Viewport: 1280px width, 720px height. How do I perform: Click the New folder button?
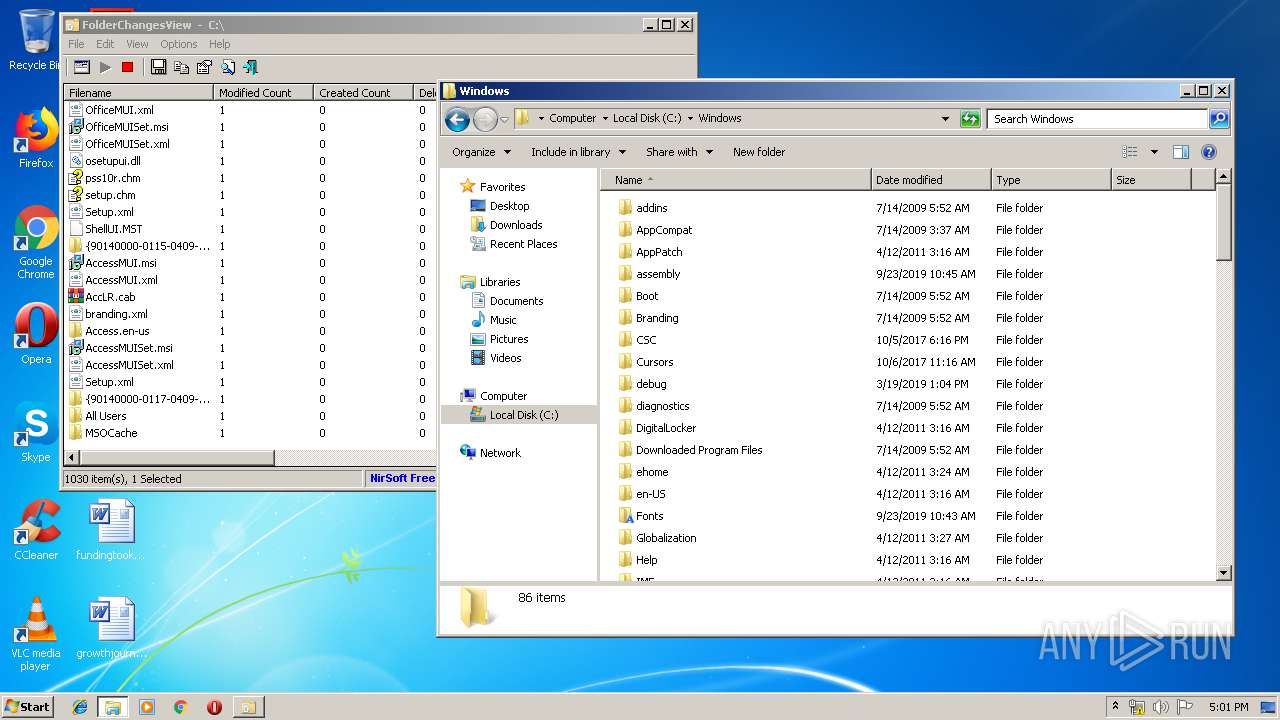[759, 152]
